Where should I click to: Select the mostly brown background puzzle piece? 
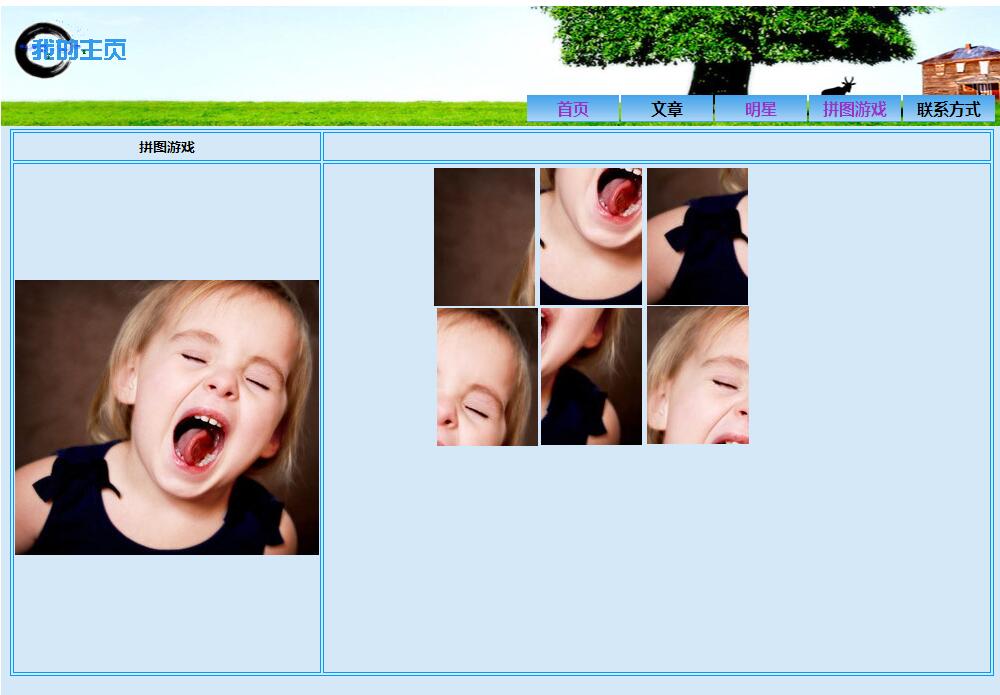point(484,236)
